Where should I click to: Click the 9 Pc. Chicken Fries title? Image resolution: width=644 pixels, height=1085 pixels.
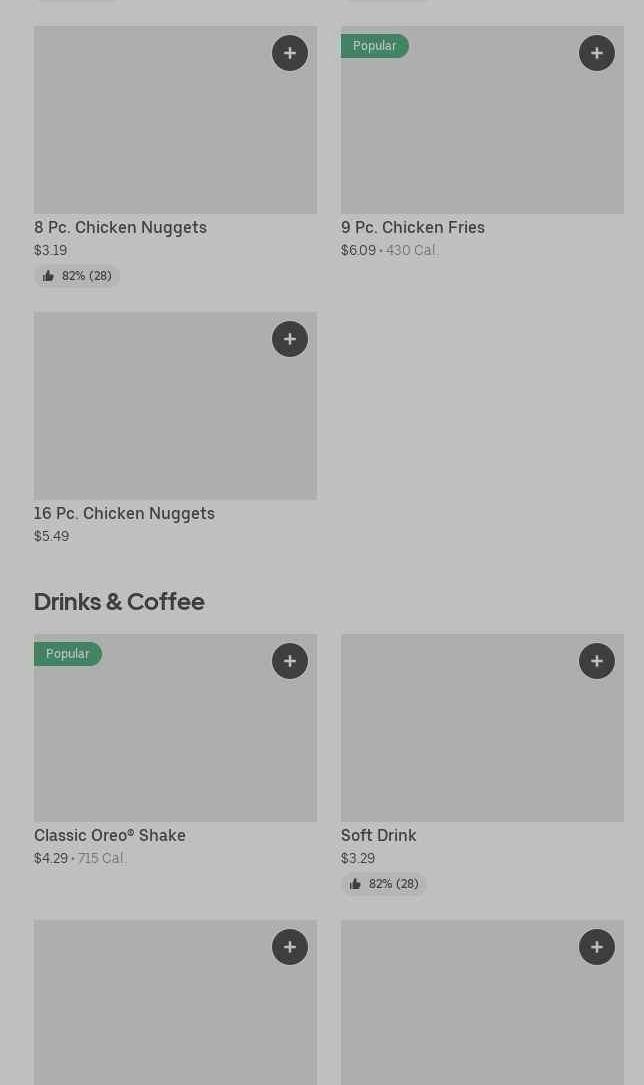pyautogui.click(x=412, y=227)
